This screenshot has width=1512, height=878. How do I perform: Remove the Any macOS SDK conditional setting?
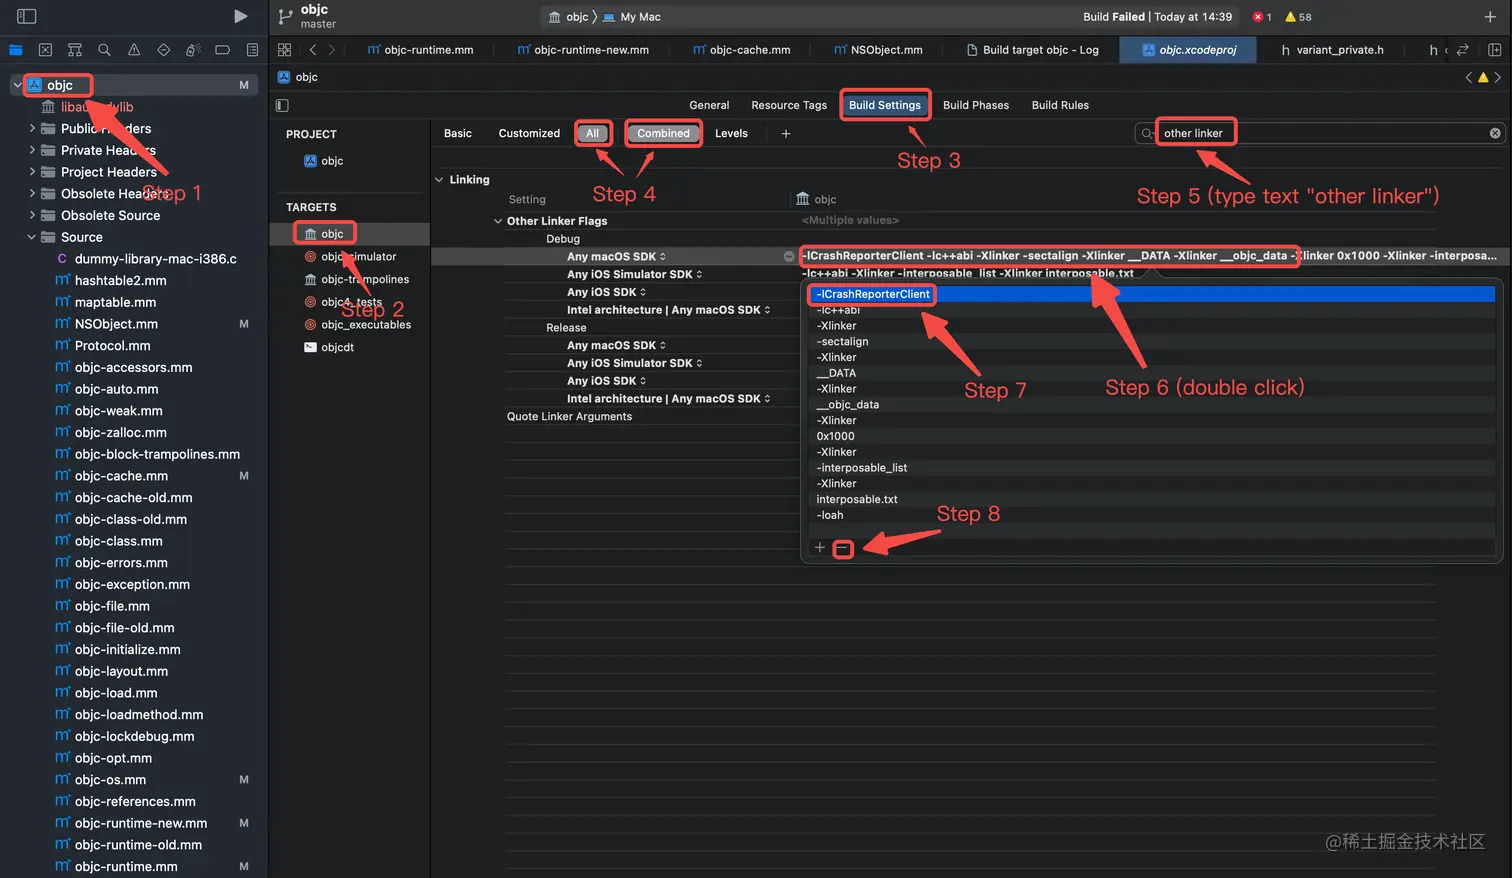[x=789, y=257]
